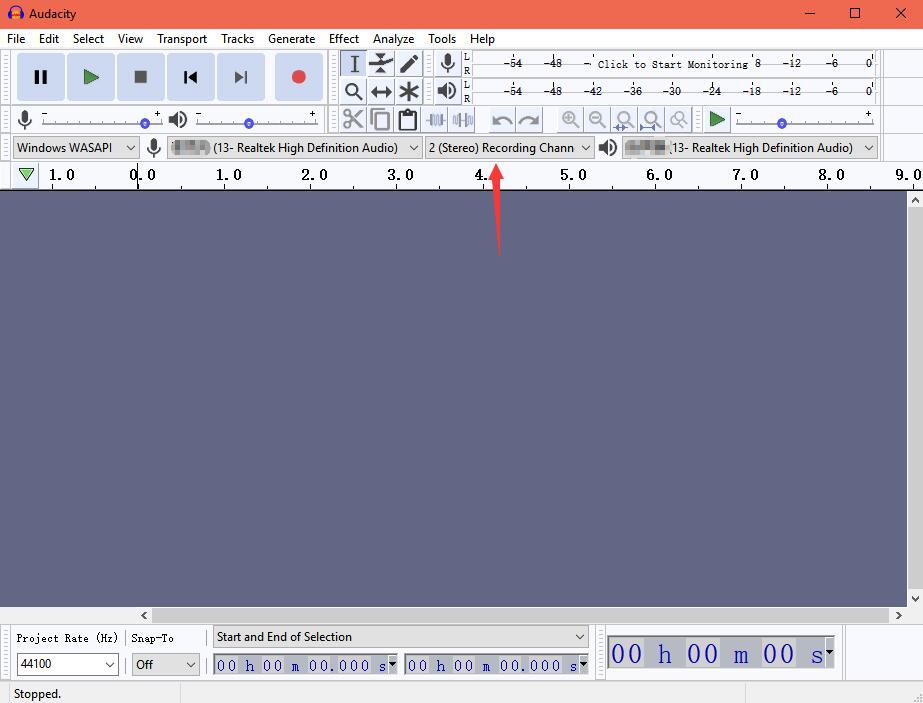Open the View menu
923x703 pixels.
(130, 39)
